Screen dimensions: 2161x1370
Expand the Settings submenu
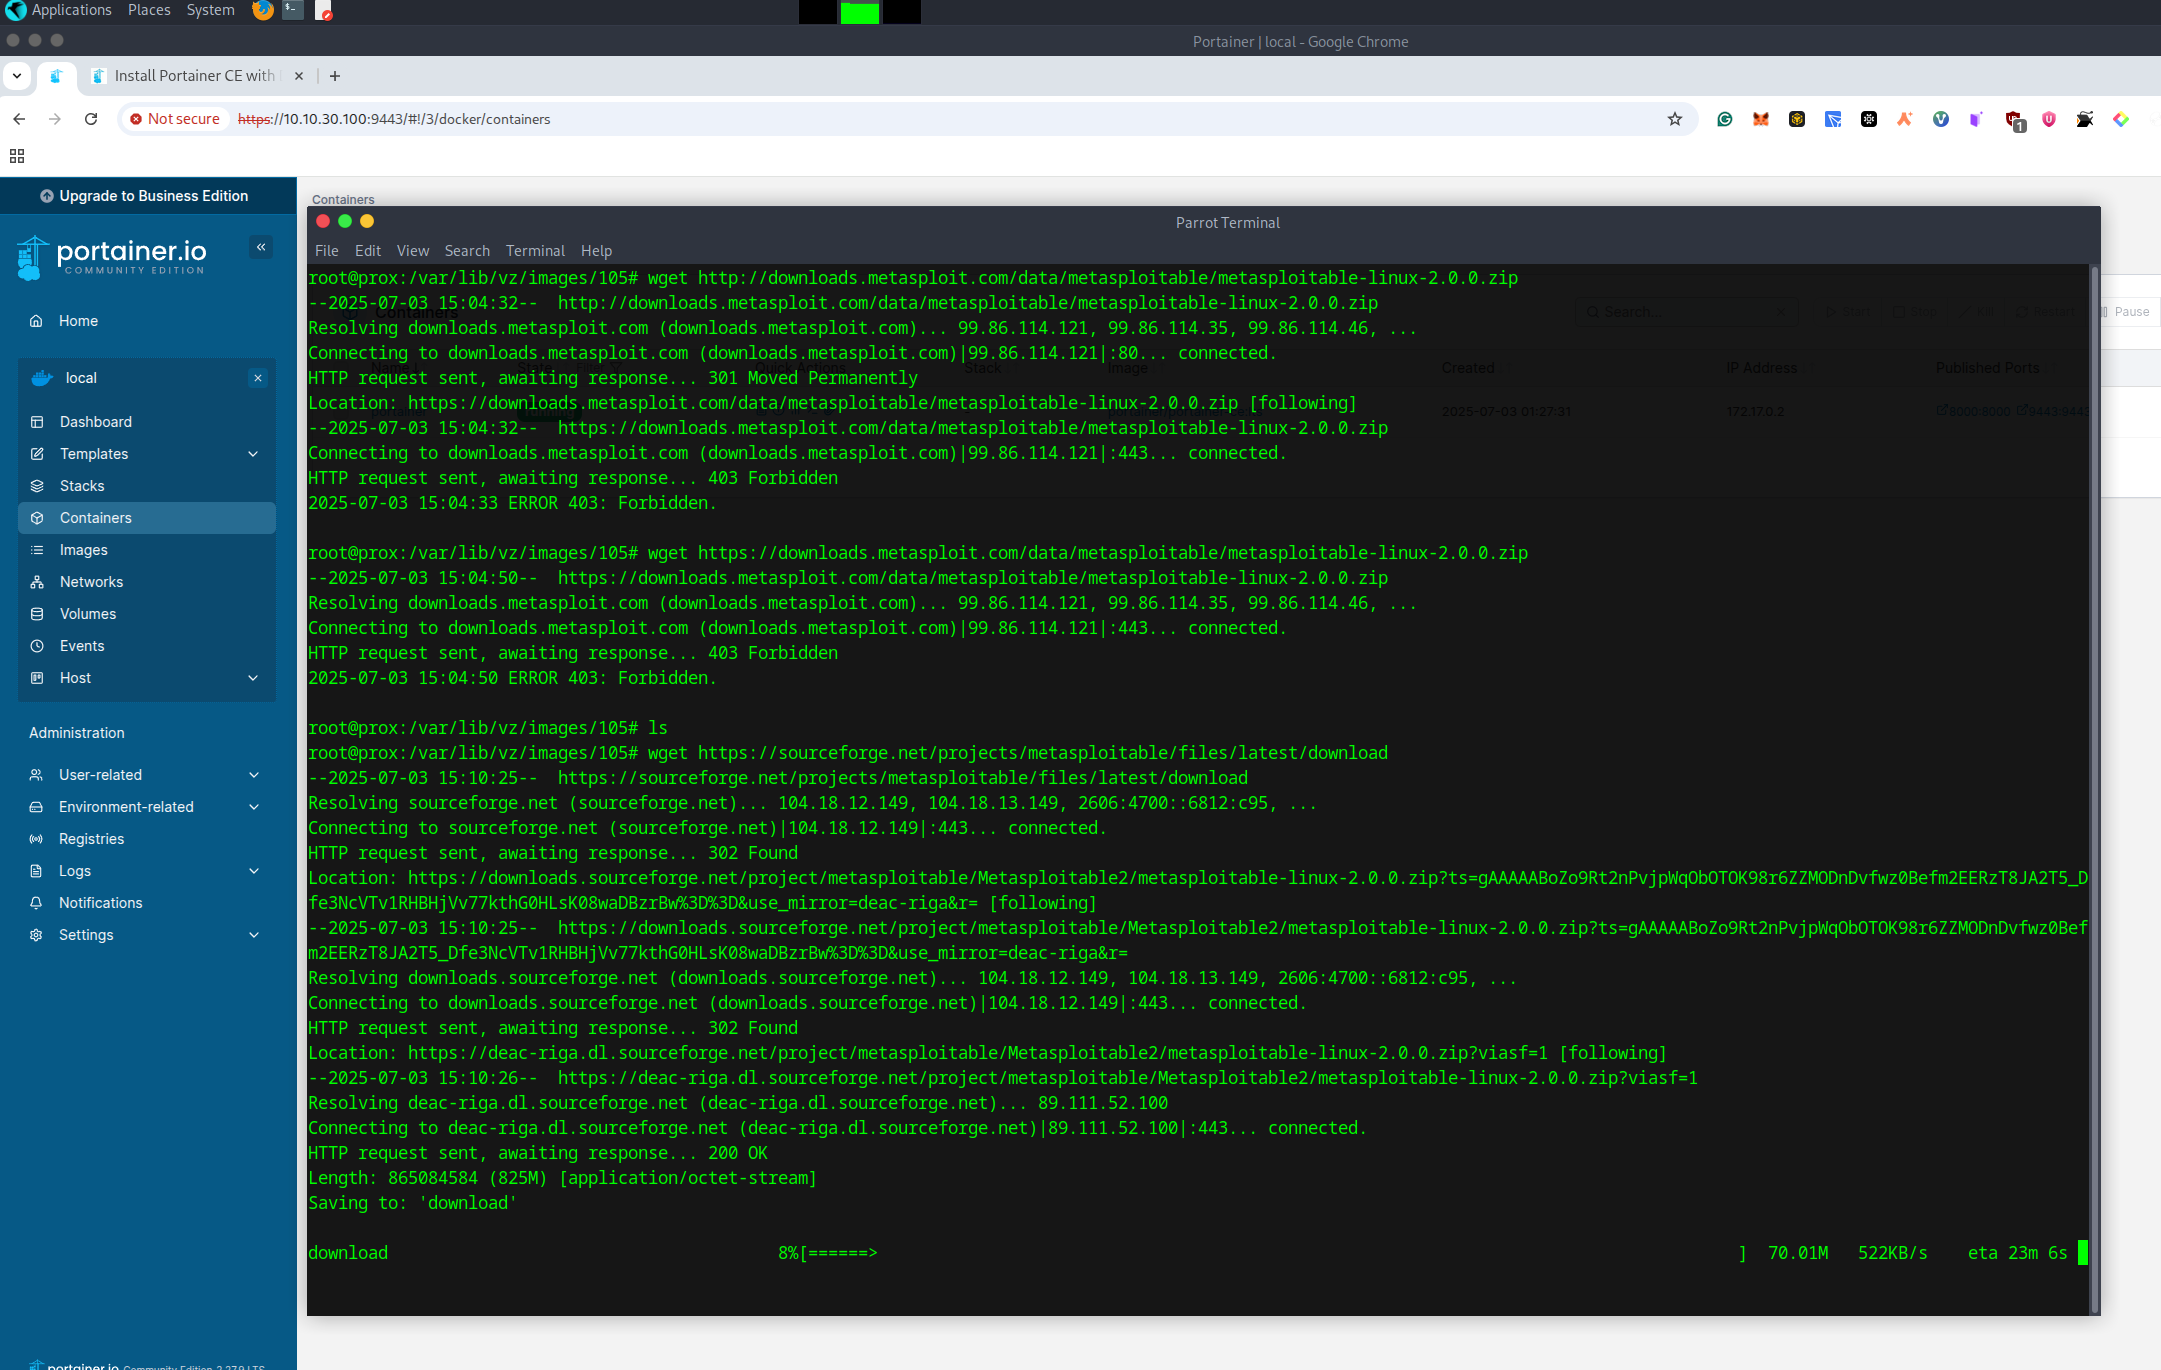(x=86, y=934)
